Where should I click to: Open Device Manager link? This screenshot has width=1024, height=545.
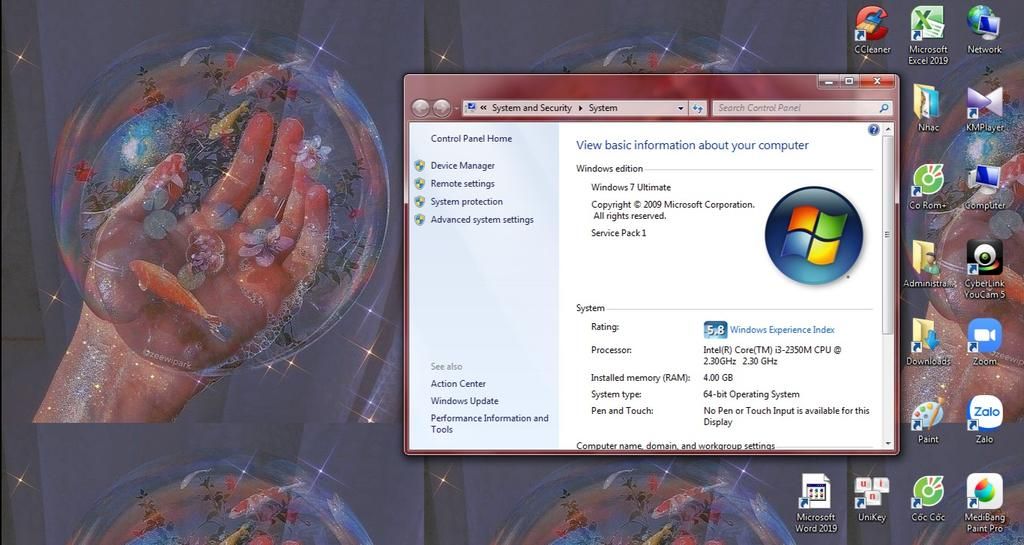[x=462, y=166]
